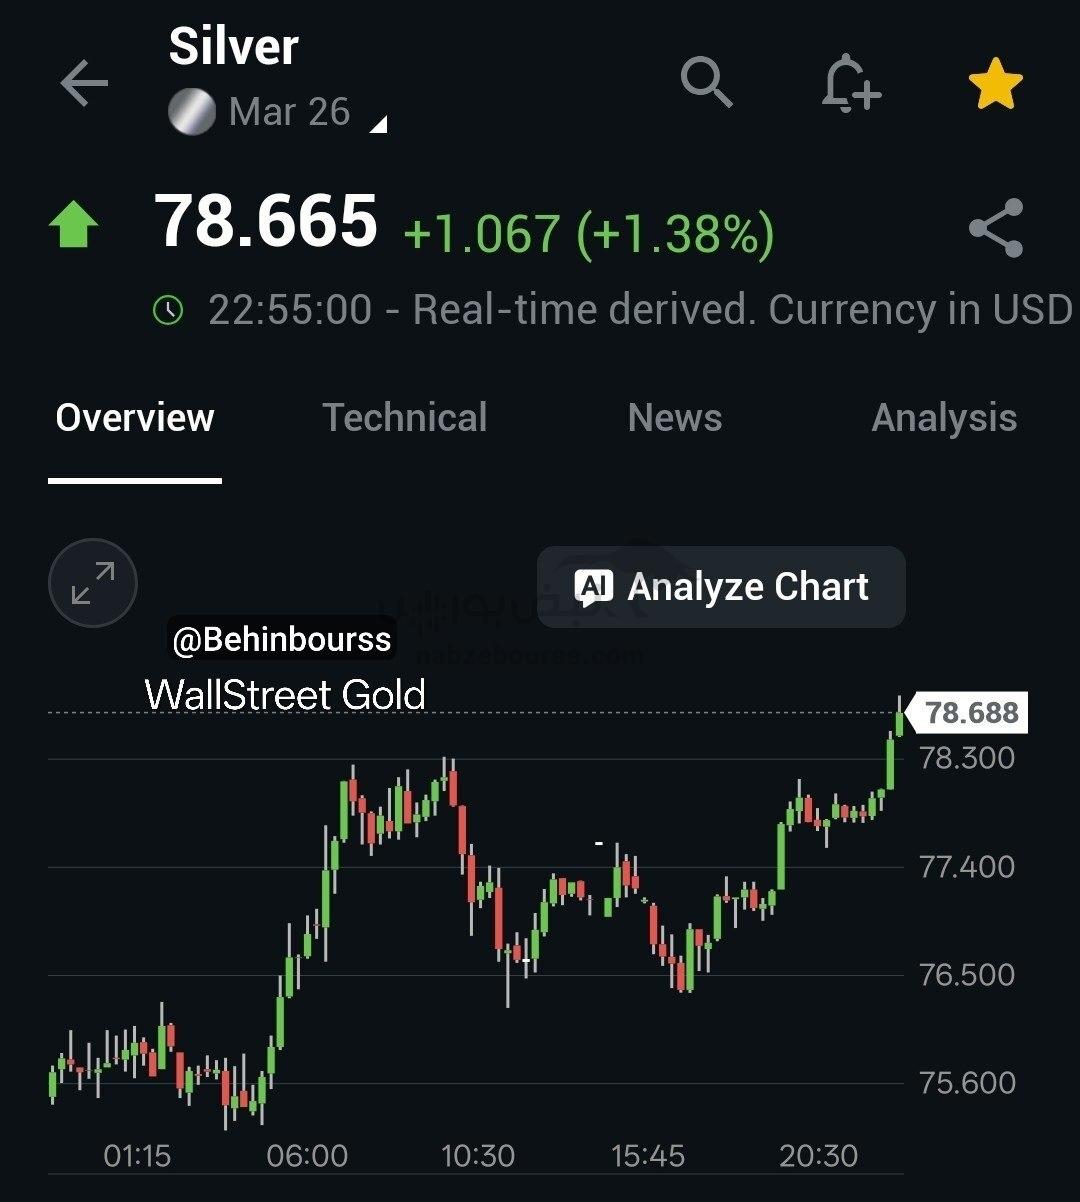Tap the real-time clock icon
The image size is (1080, 1202).
[x=168, y=310]
